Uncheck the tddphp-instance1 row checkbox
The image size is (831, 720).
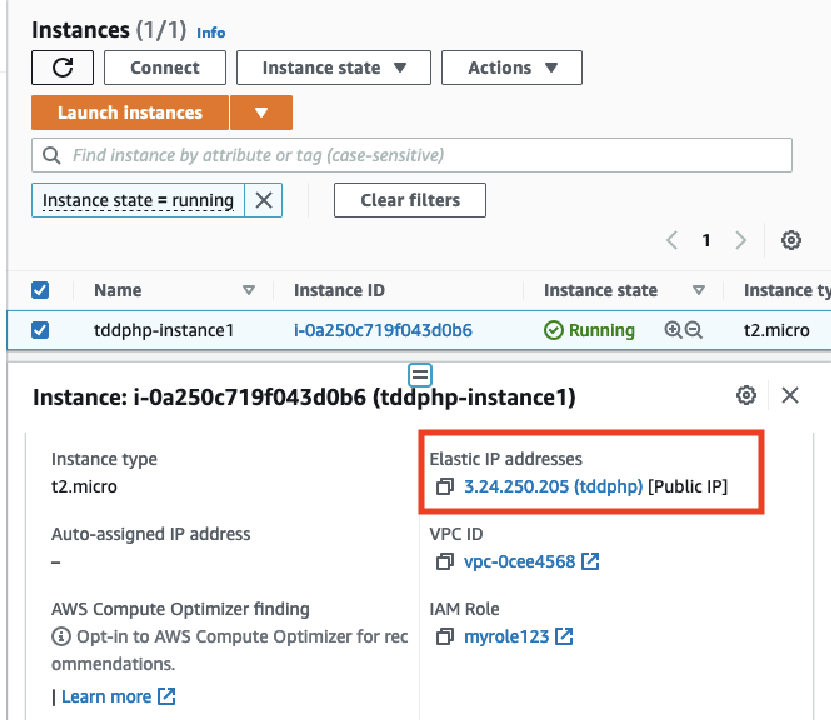pyautogui.click(x=40, y=330)
